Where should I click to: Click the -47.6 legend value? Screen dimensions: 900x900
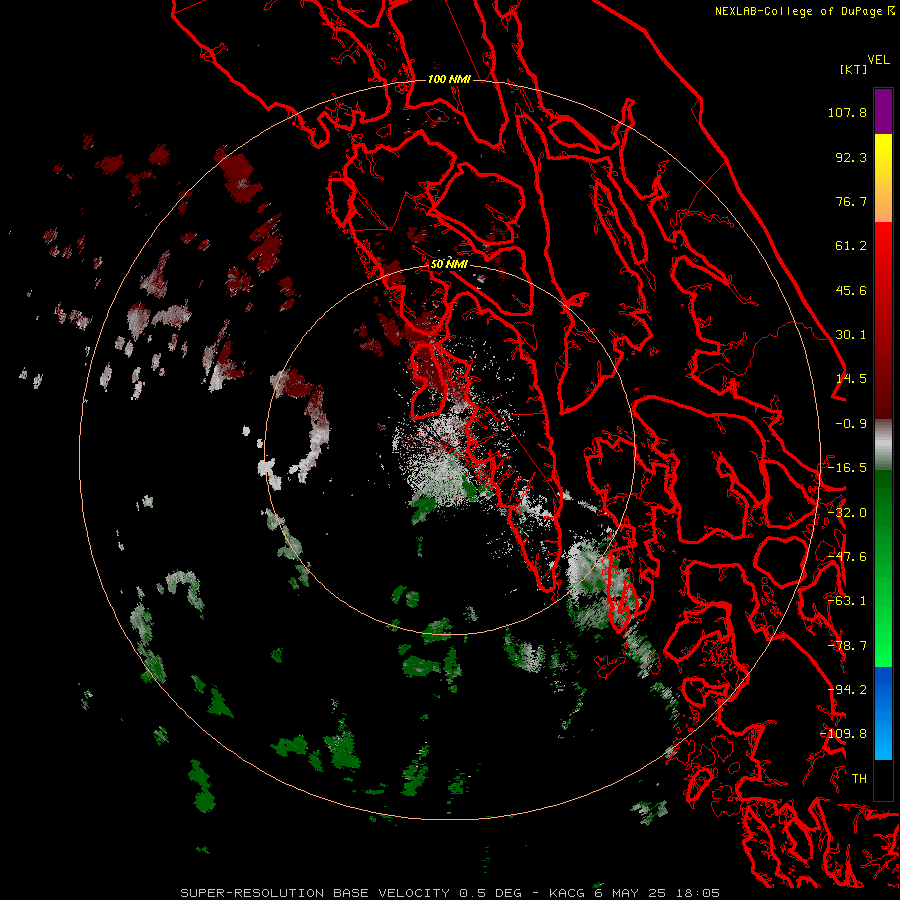pyautogui.click(x=847, y=557)
